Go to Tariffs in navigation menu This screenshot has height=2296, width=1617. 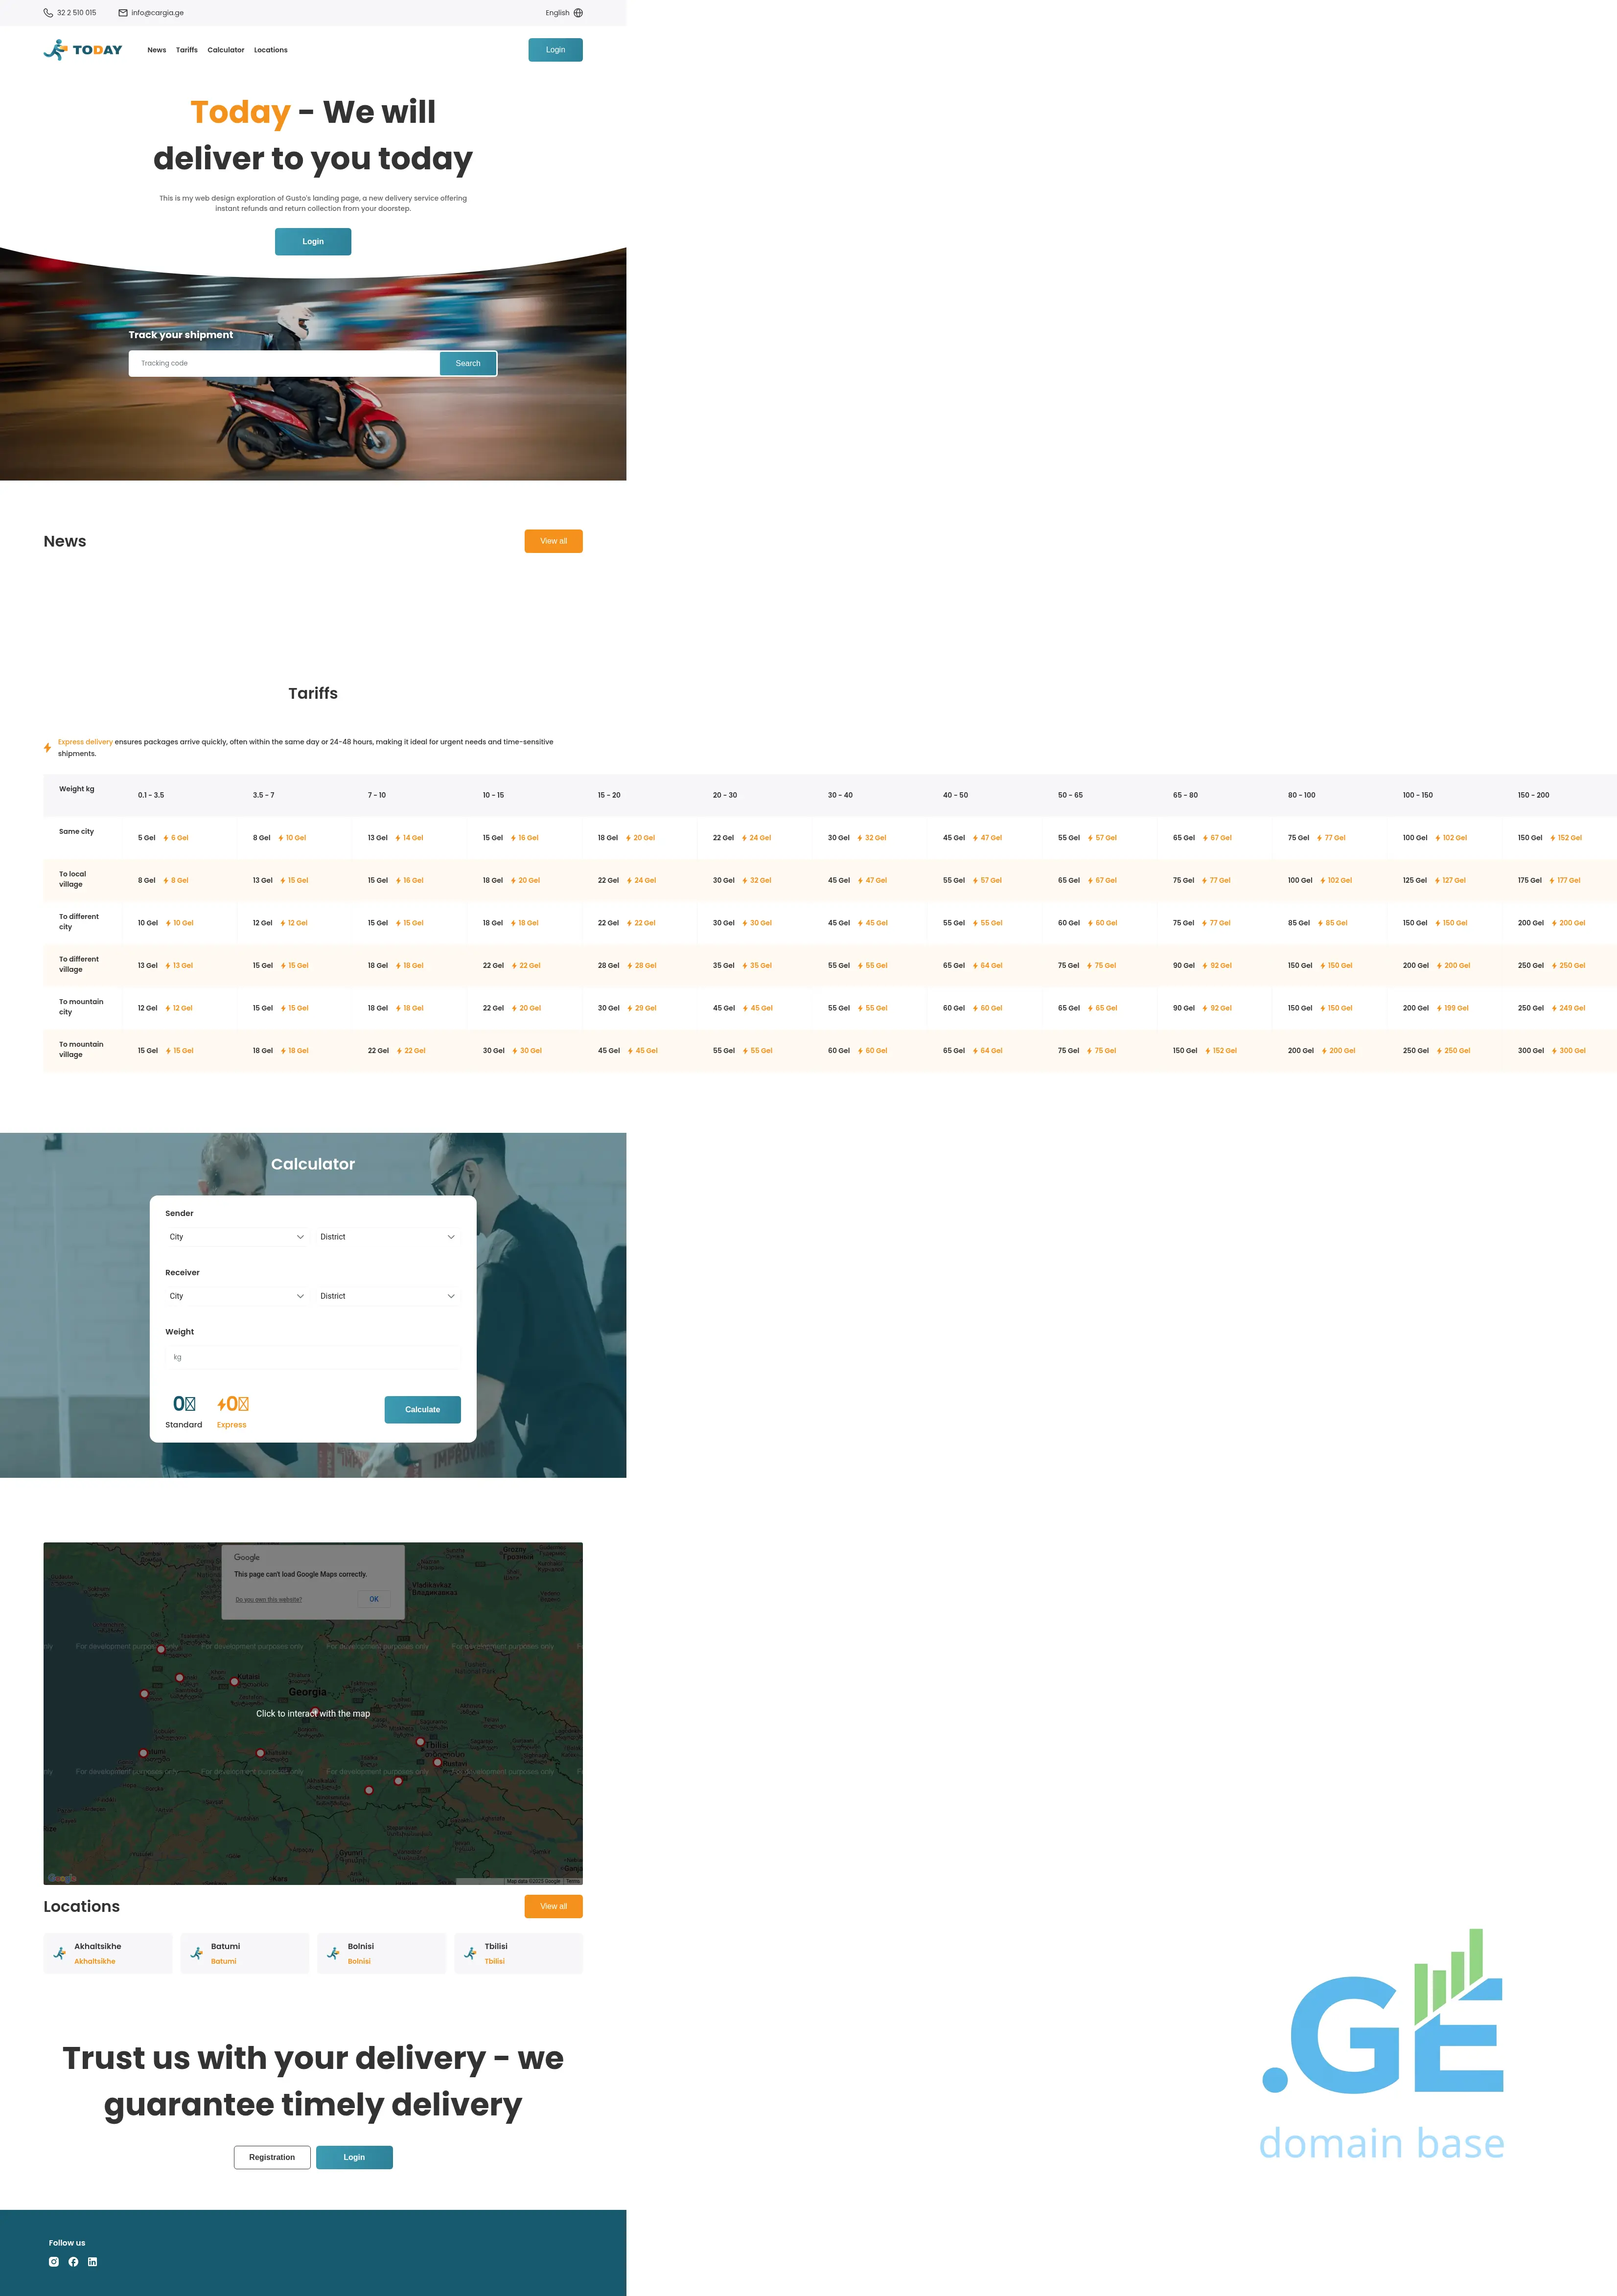coord(187,50)
